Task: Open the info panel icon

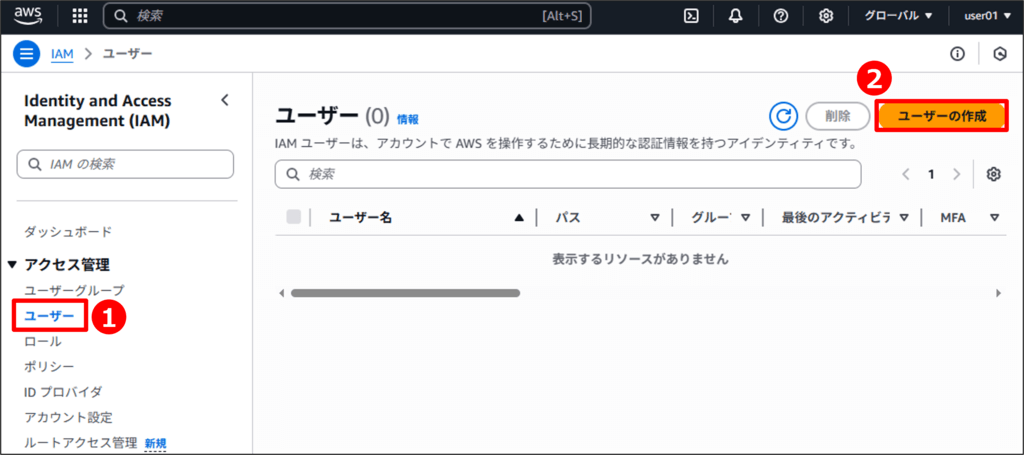Action: click(957, 54)
